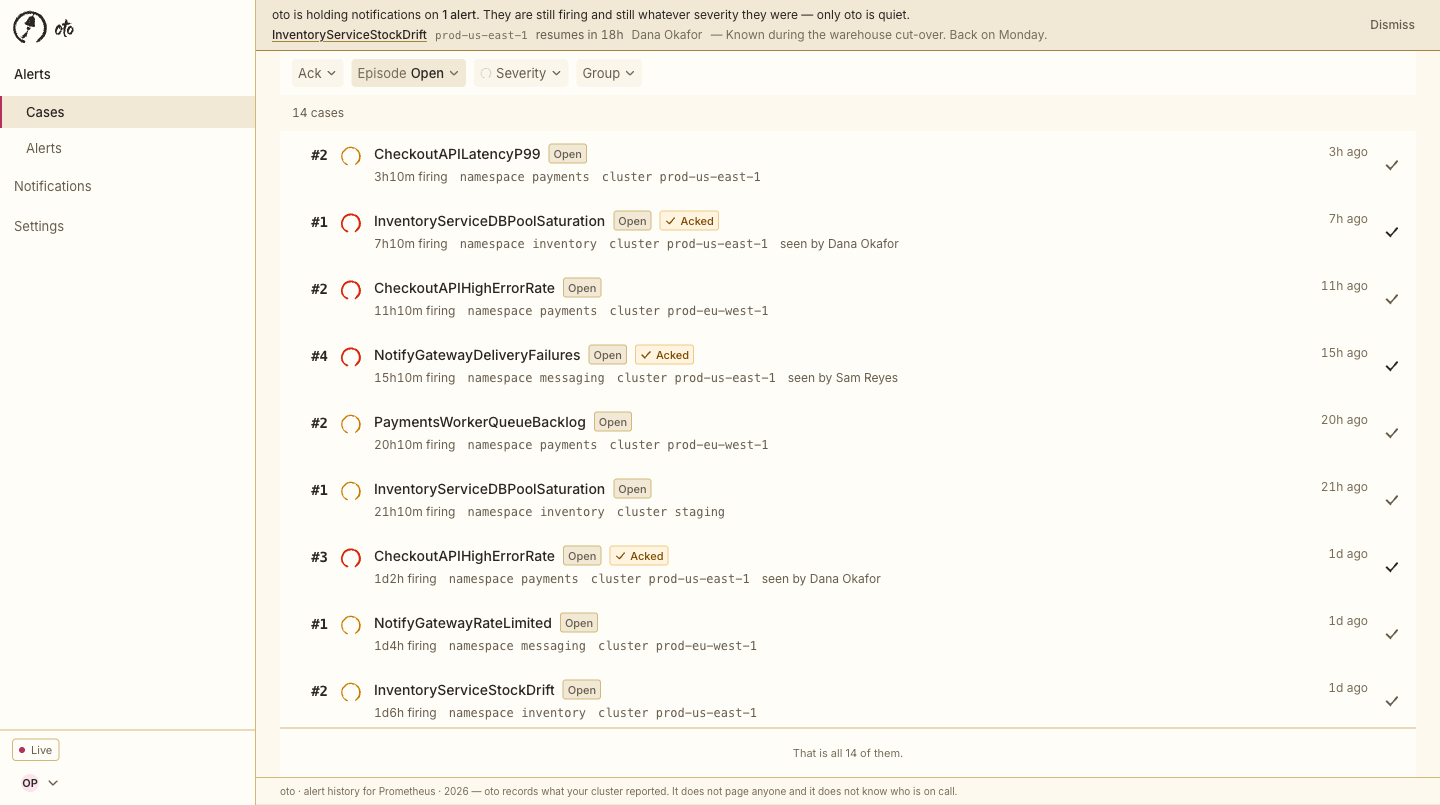Click the checkmark on NotifyGatewayRateLimited row
The image size is (1440, 805).
[1392, 634]
